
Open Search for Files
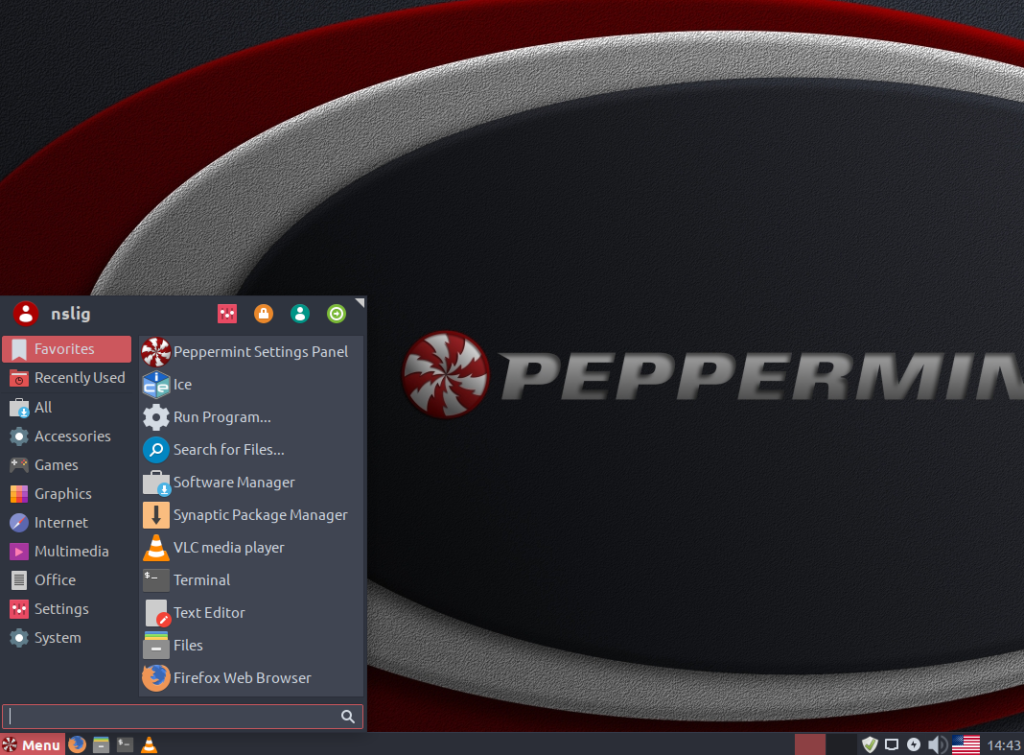point(251,450)
